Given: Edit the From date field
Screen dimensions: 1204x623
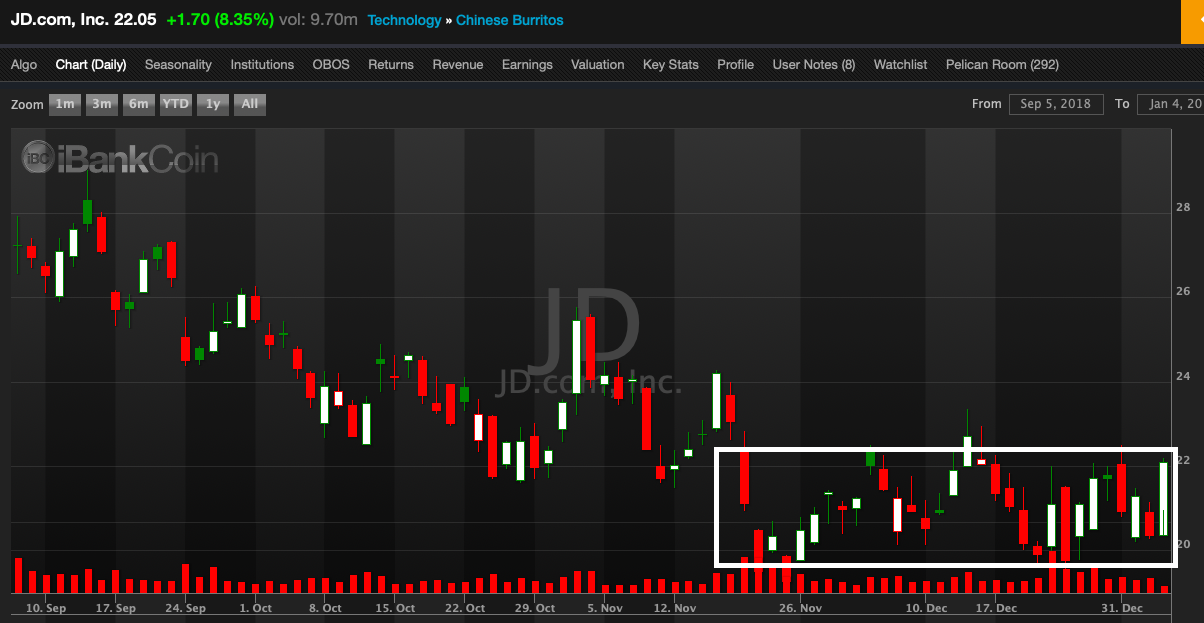Looking at the screenshot, I should (1057, 104).
